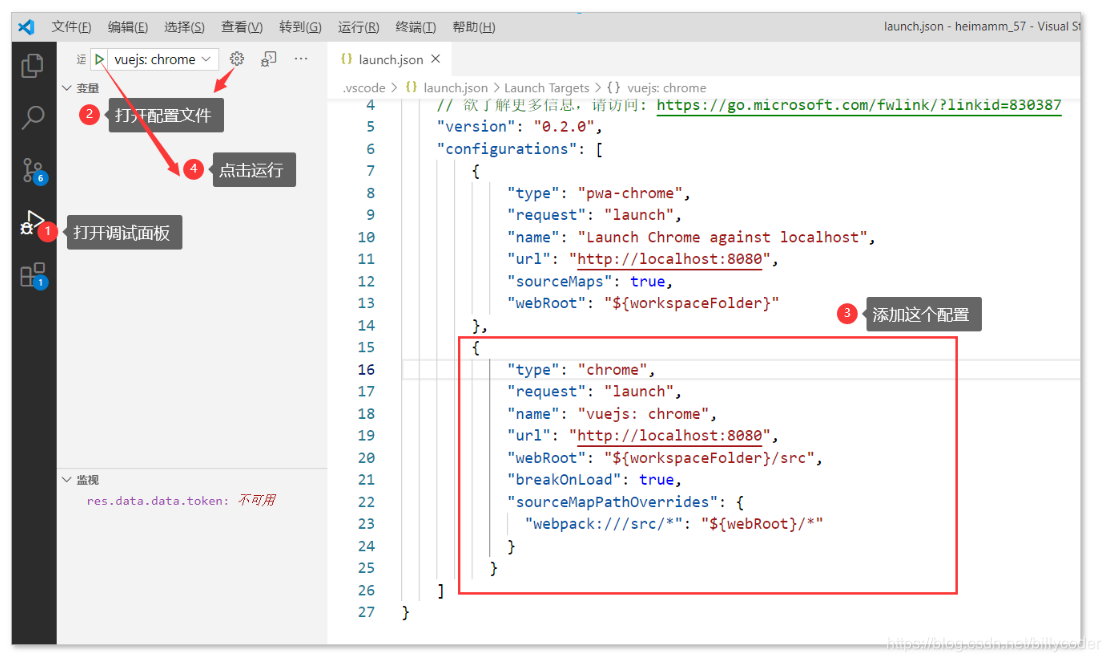Open localhost:8080 link on line 19
This screenshot has height=662, width=1111.
click(x=670, y=436)
